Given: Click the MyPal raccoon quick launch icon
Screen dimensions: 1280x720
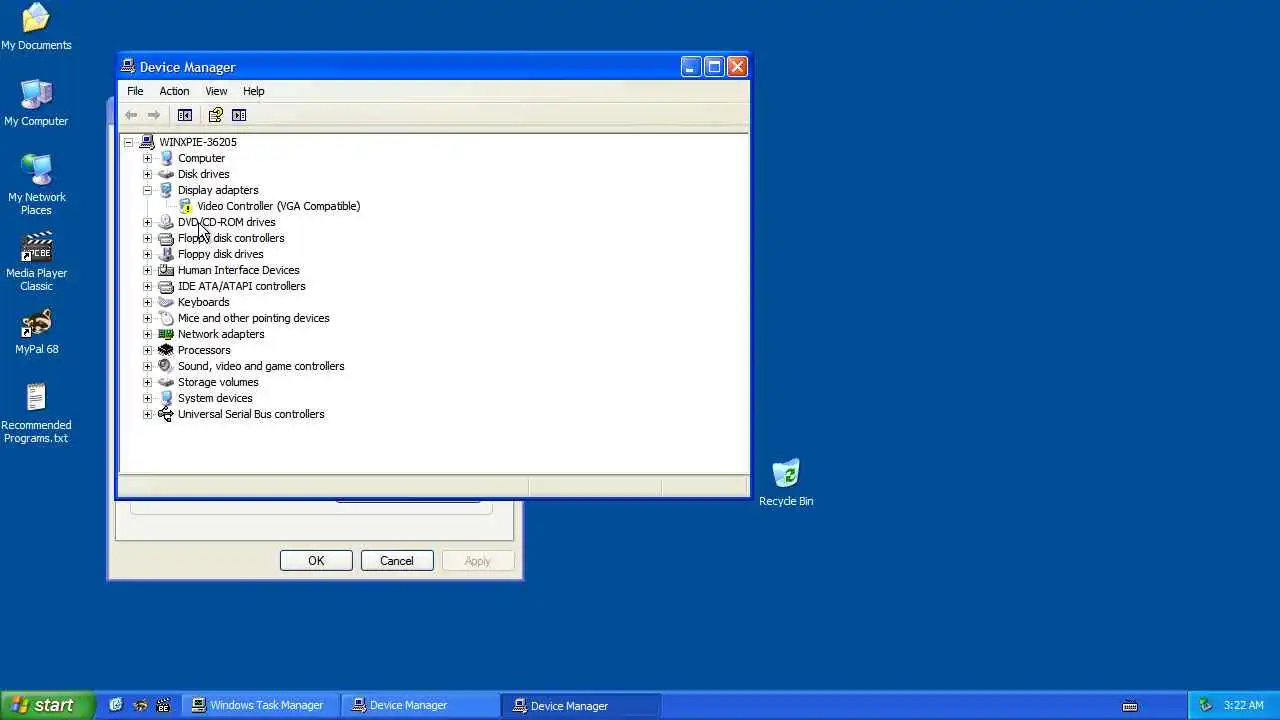Looking at the screenshot, I should click(140, 705).
